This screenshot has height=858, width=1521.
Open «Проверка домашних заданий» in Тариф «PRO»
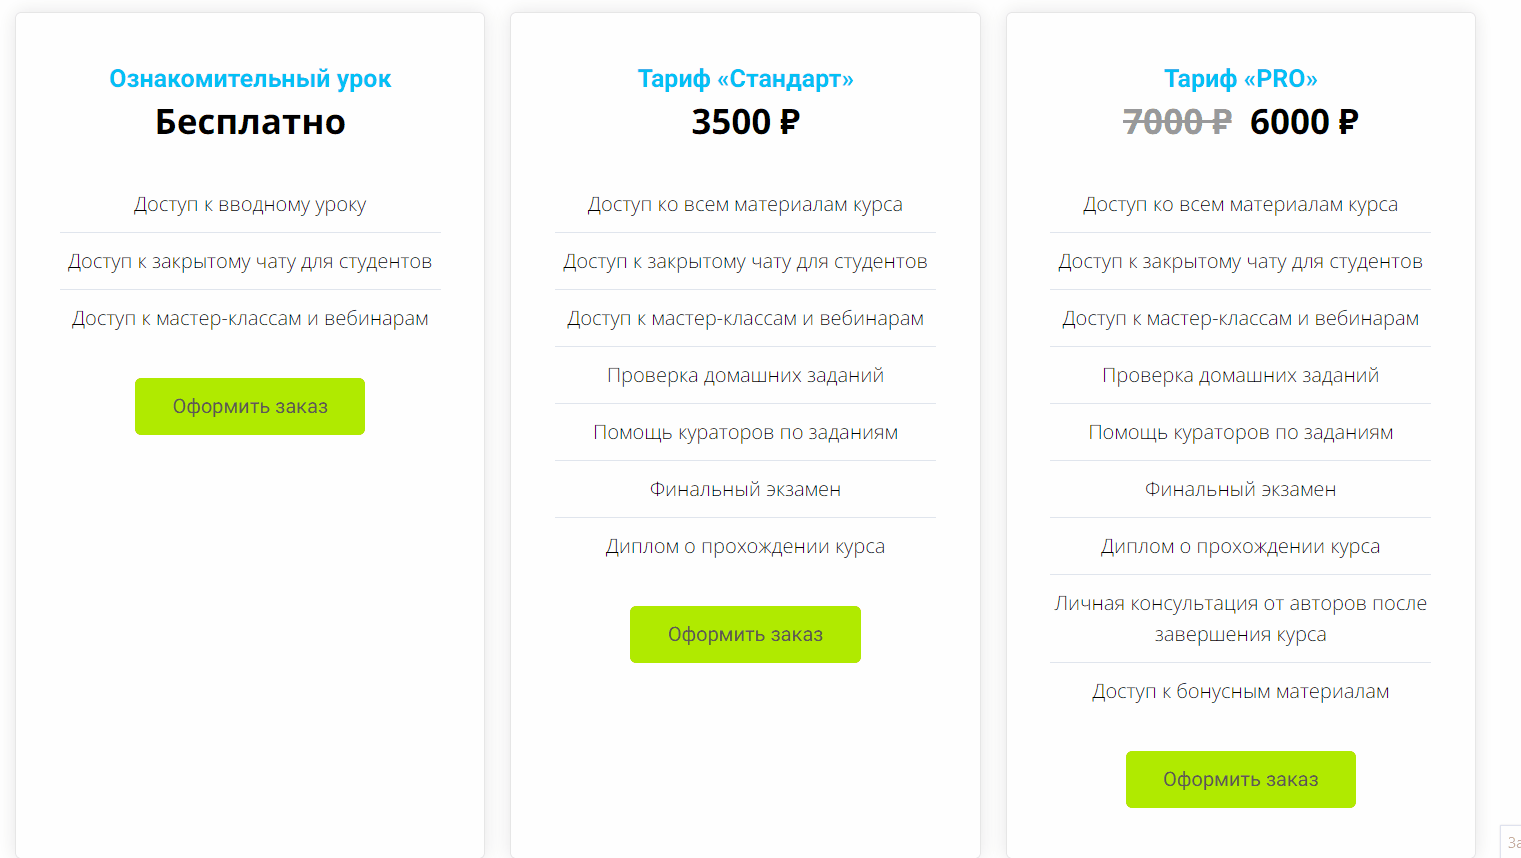[x=1240, y=375]
